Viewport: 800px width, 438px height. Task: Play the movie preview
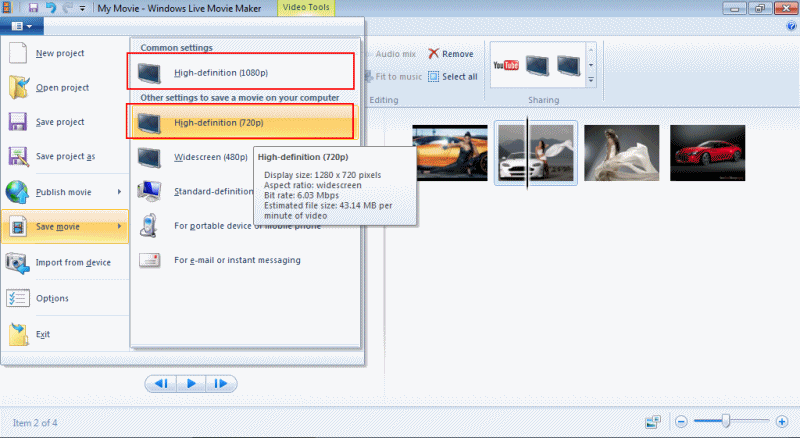[191, 384]
